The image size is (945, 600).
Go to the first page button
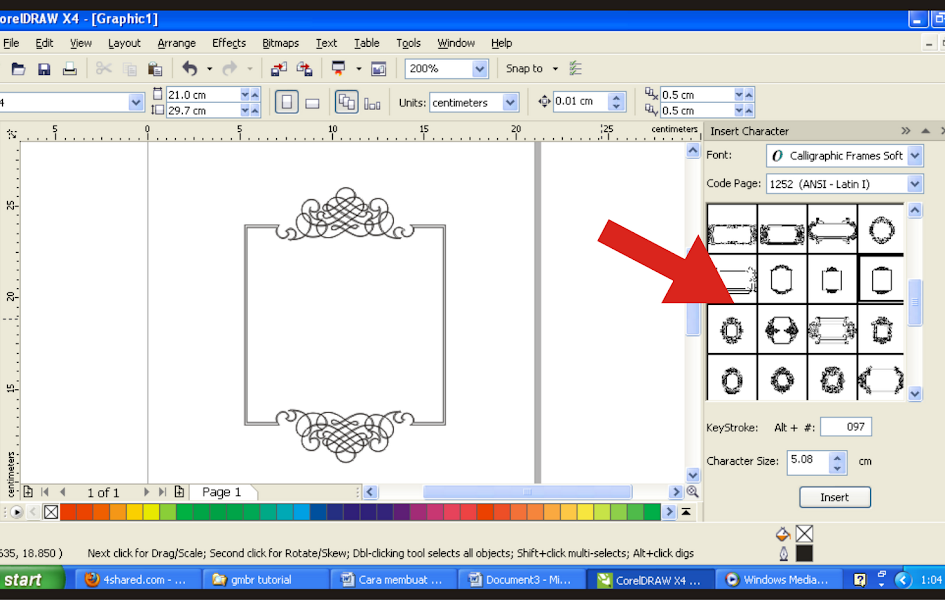coord(45,492)
